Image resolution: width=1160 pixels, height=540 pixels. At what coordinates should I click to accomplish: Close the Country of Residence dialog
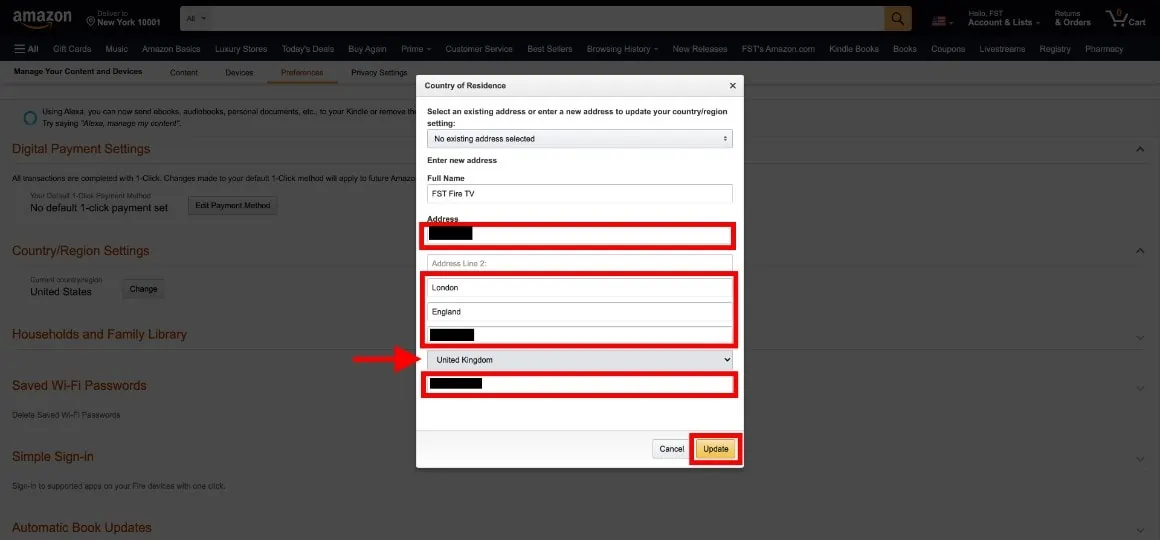tap(732, 86)
